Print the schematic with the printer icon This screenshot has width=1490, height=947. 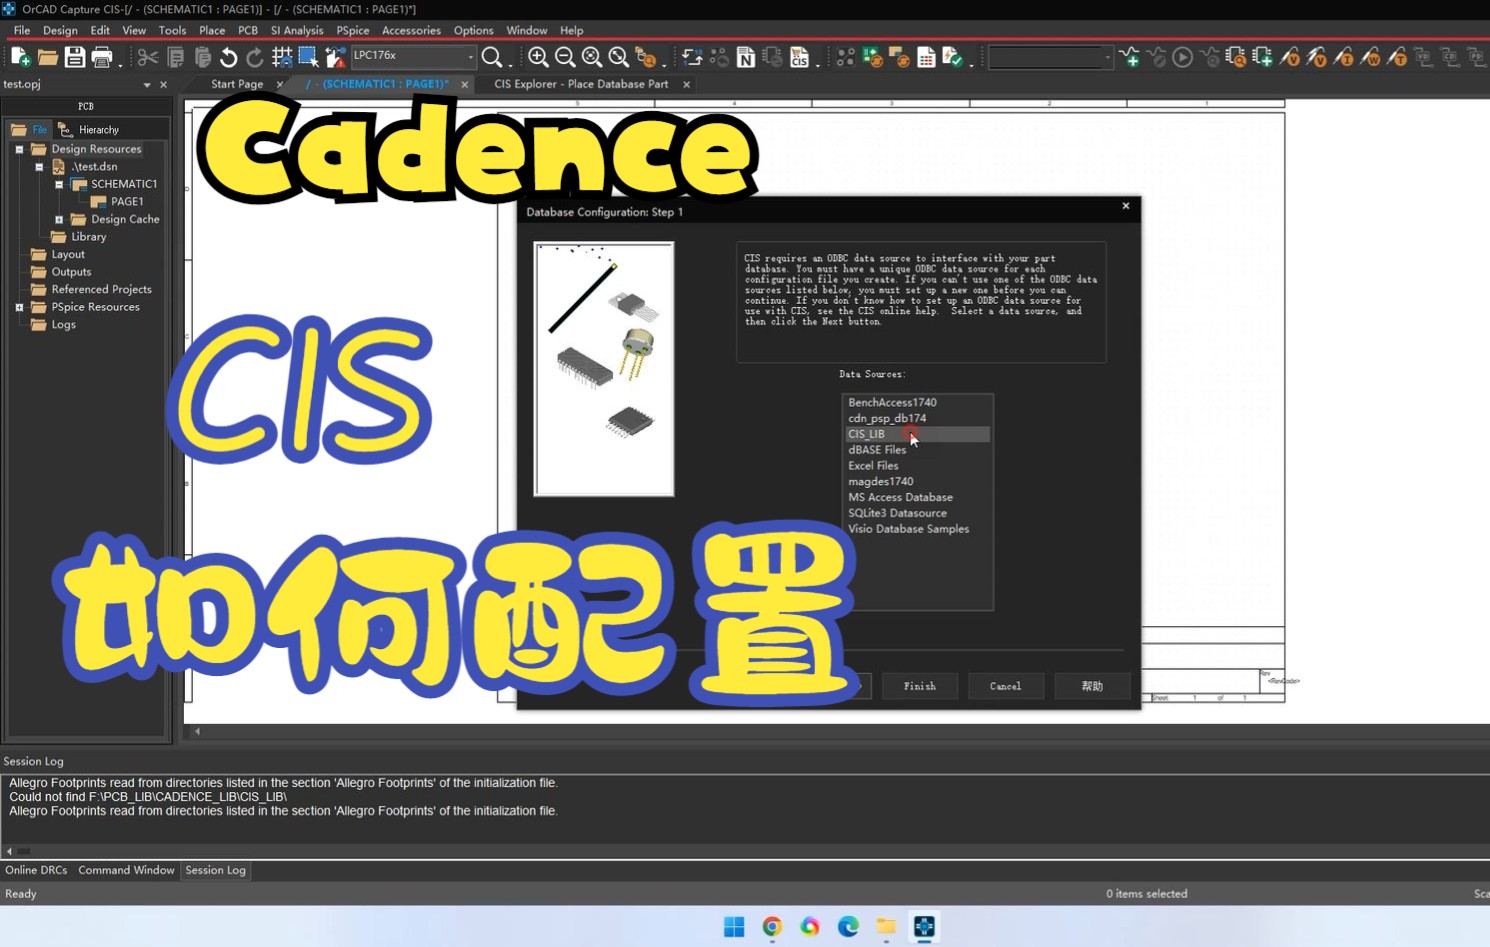tap(102, 58)
